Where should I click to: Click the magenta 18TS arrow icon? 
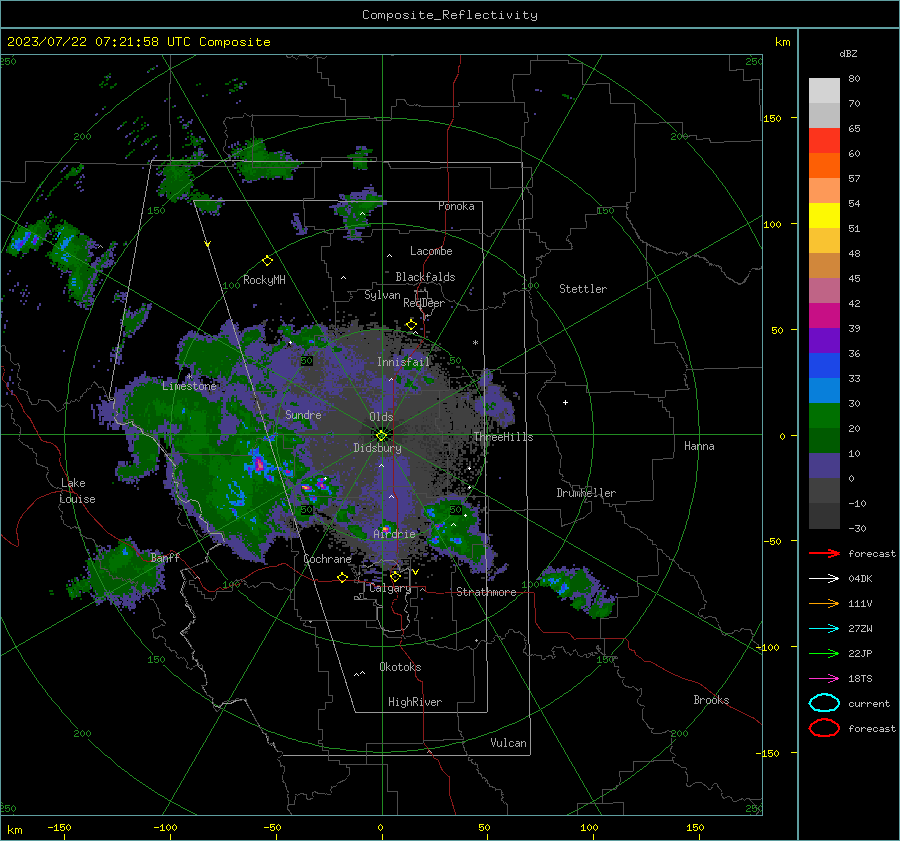point(824,679)
